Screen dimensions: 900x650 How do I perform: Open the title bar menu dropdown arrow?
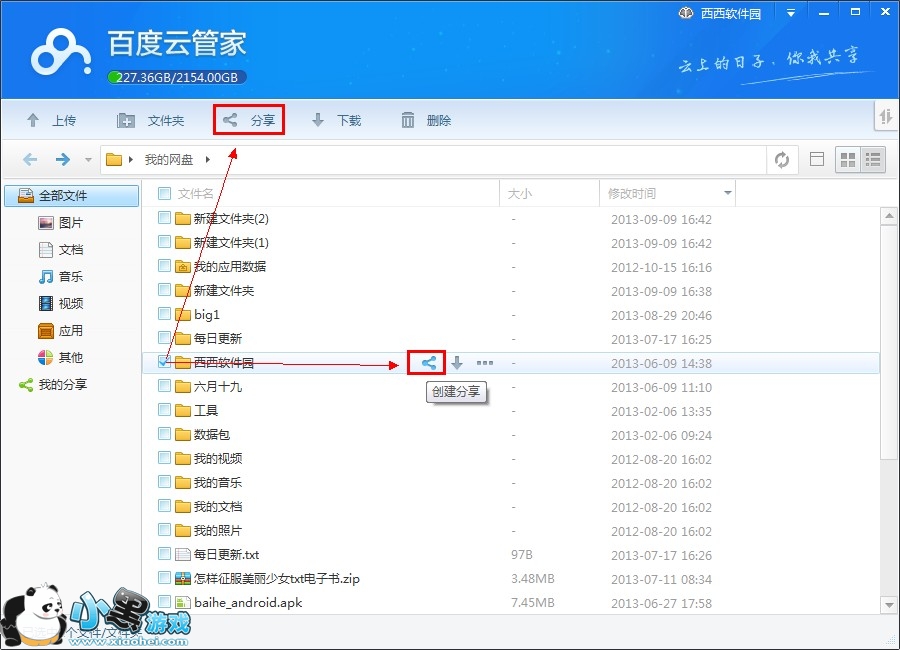click(x=791, y=13)
